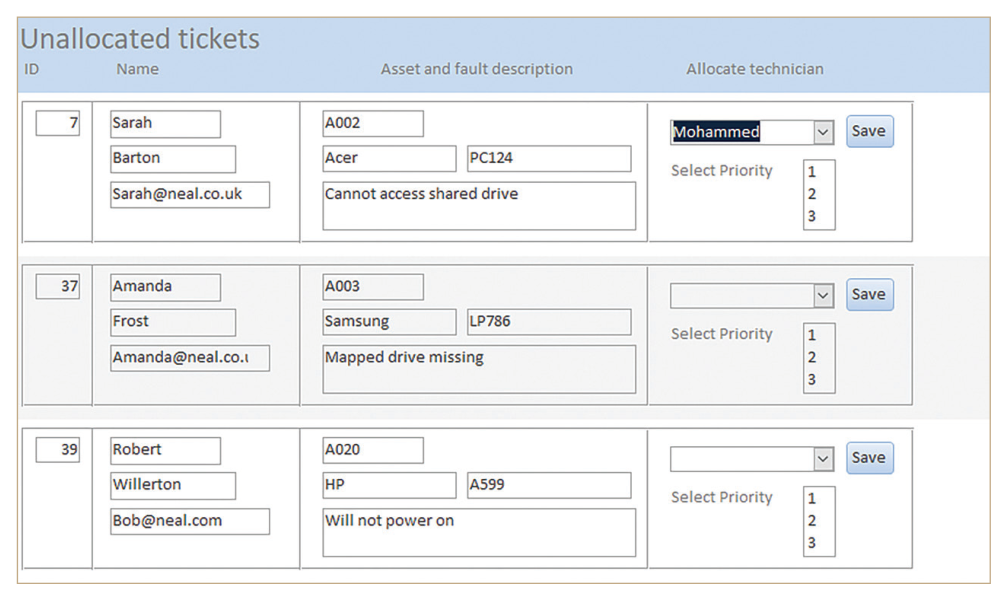Select the asset field A003
This screenshot has width=1007, height=601.
click(373, 287)
